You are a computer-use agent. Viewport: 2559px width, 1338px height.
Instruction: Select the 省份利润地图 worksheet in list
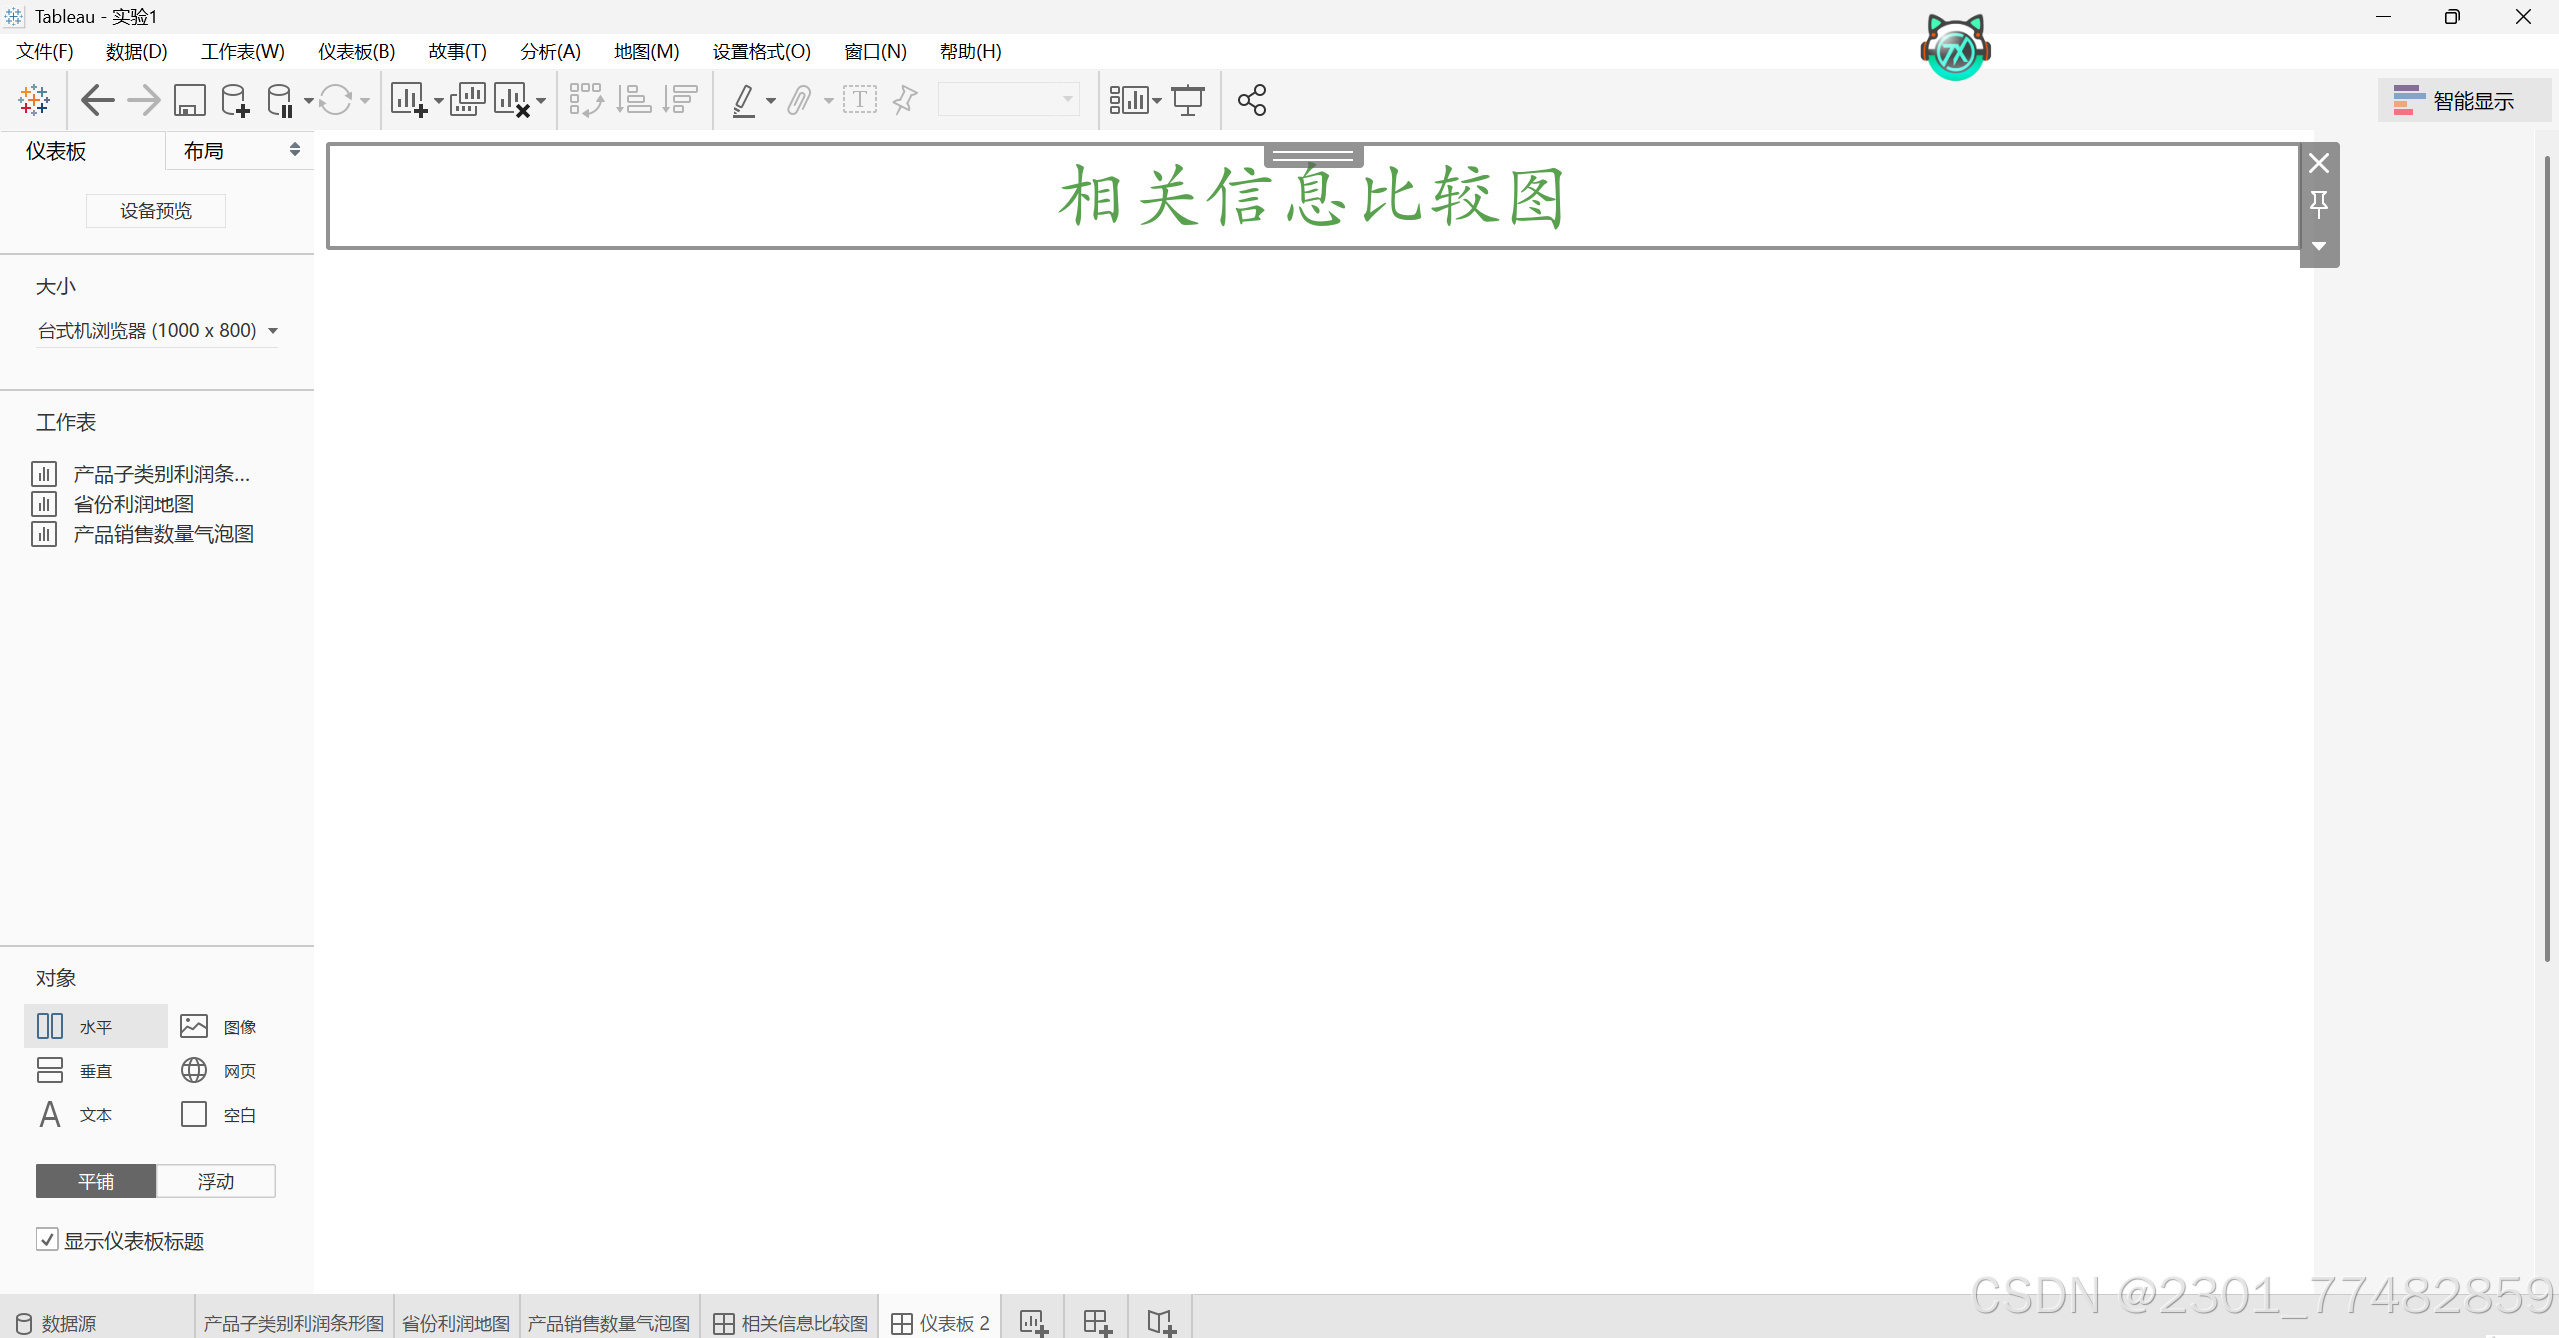pyautogui.click(x=134, y=504)
